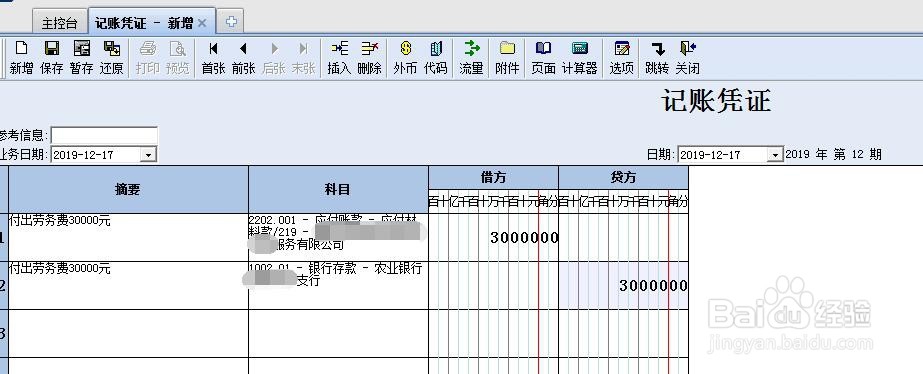This screenshot has height=374, width=923.
Task: Go to previous voucher with 前张
Action: coord(243,57)
